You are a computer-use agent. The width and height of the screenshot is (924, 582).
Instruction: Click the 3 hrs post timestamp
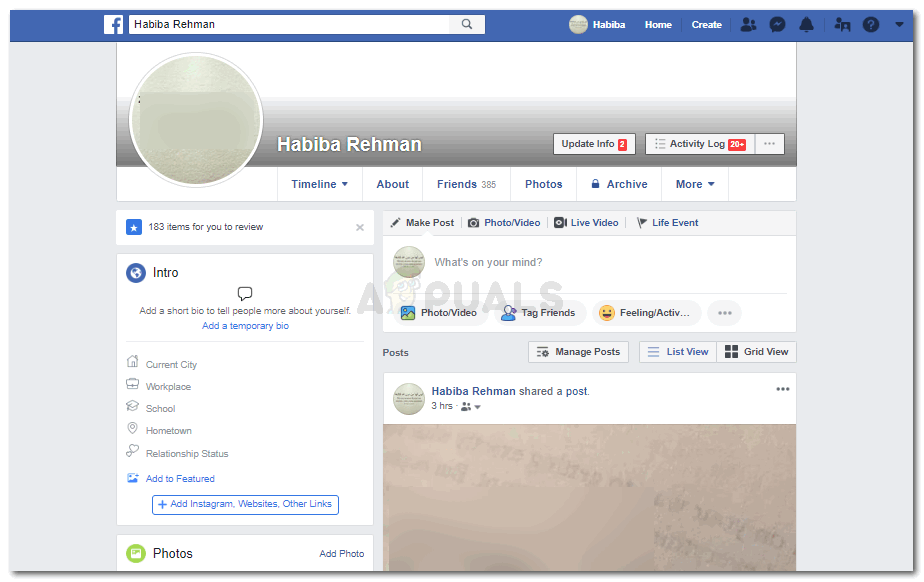[442, 406]
